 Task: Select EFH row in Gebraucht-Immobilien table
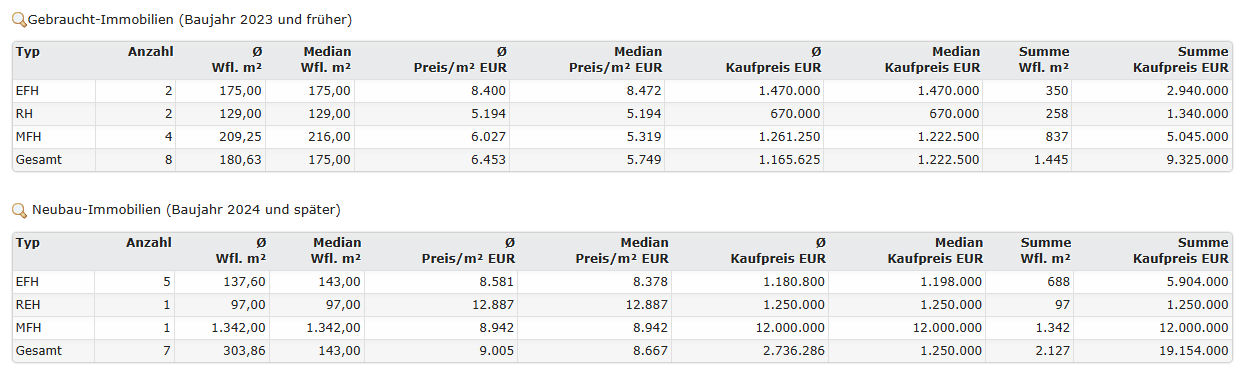coord(622,90)
